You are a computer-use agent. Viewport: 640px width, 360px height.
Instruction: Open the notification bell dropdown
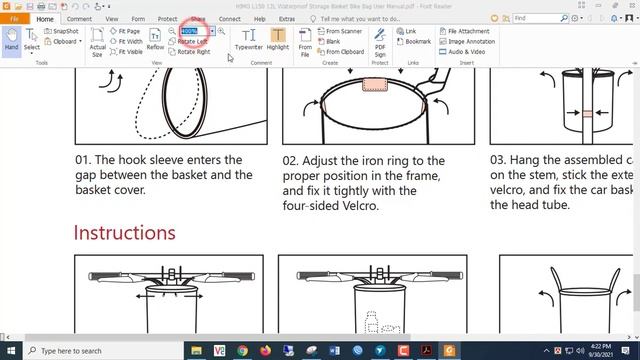point(616,18)
